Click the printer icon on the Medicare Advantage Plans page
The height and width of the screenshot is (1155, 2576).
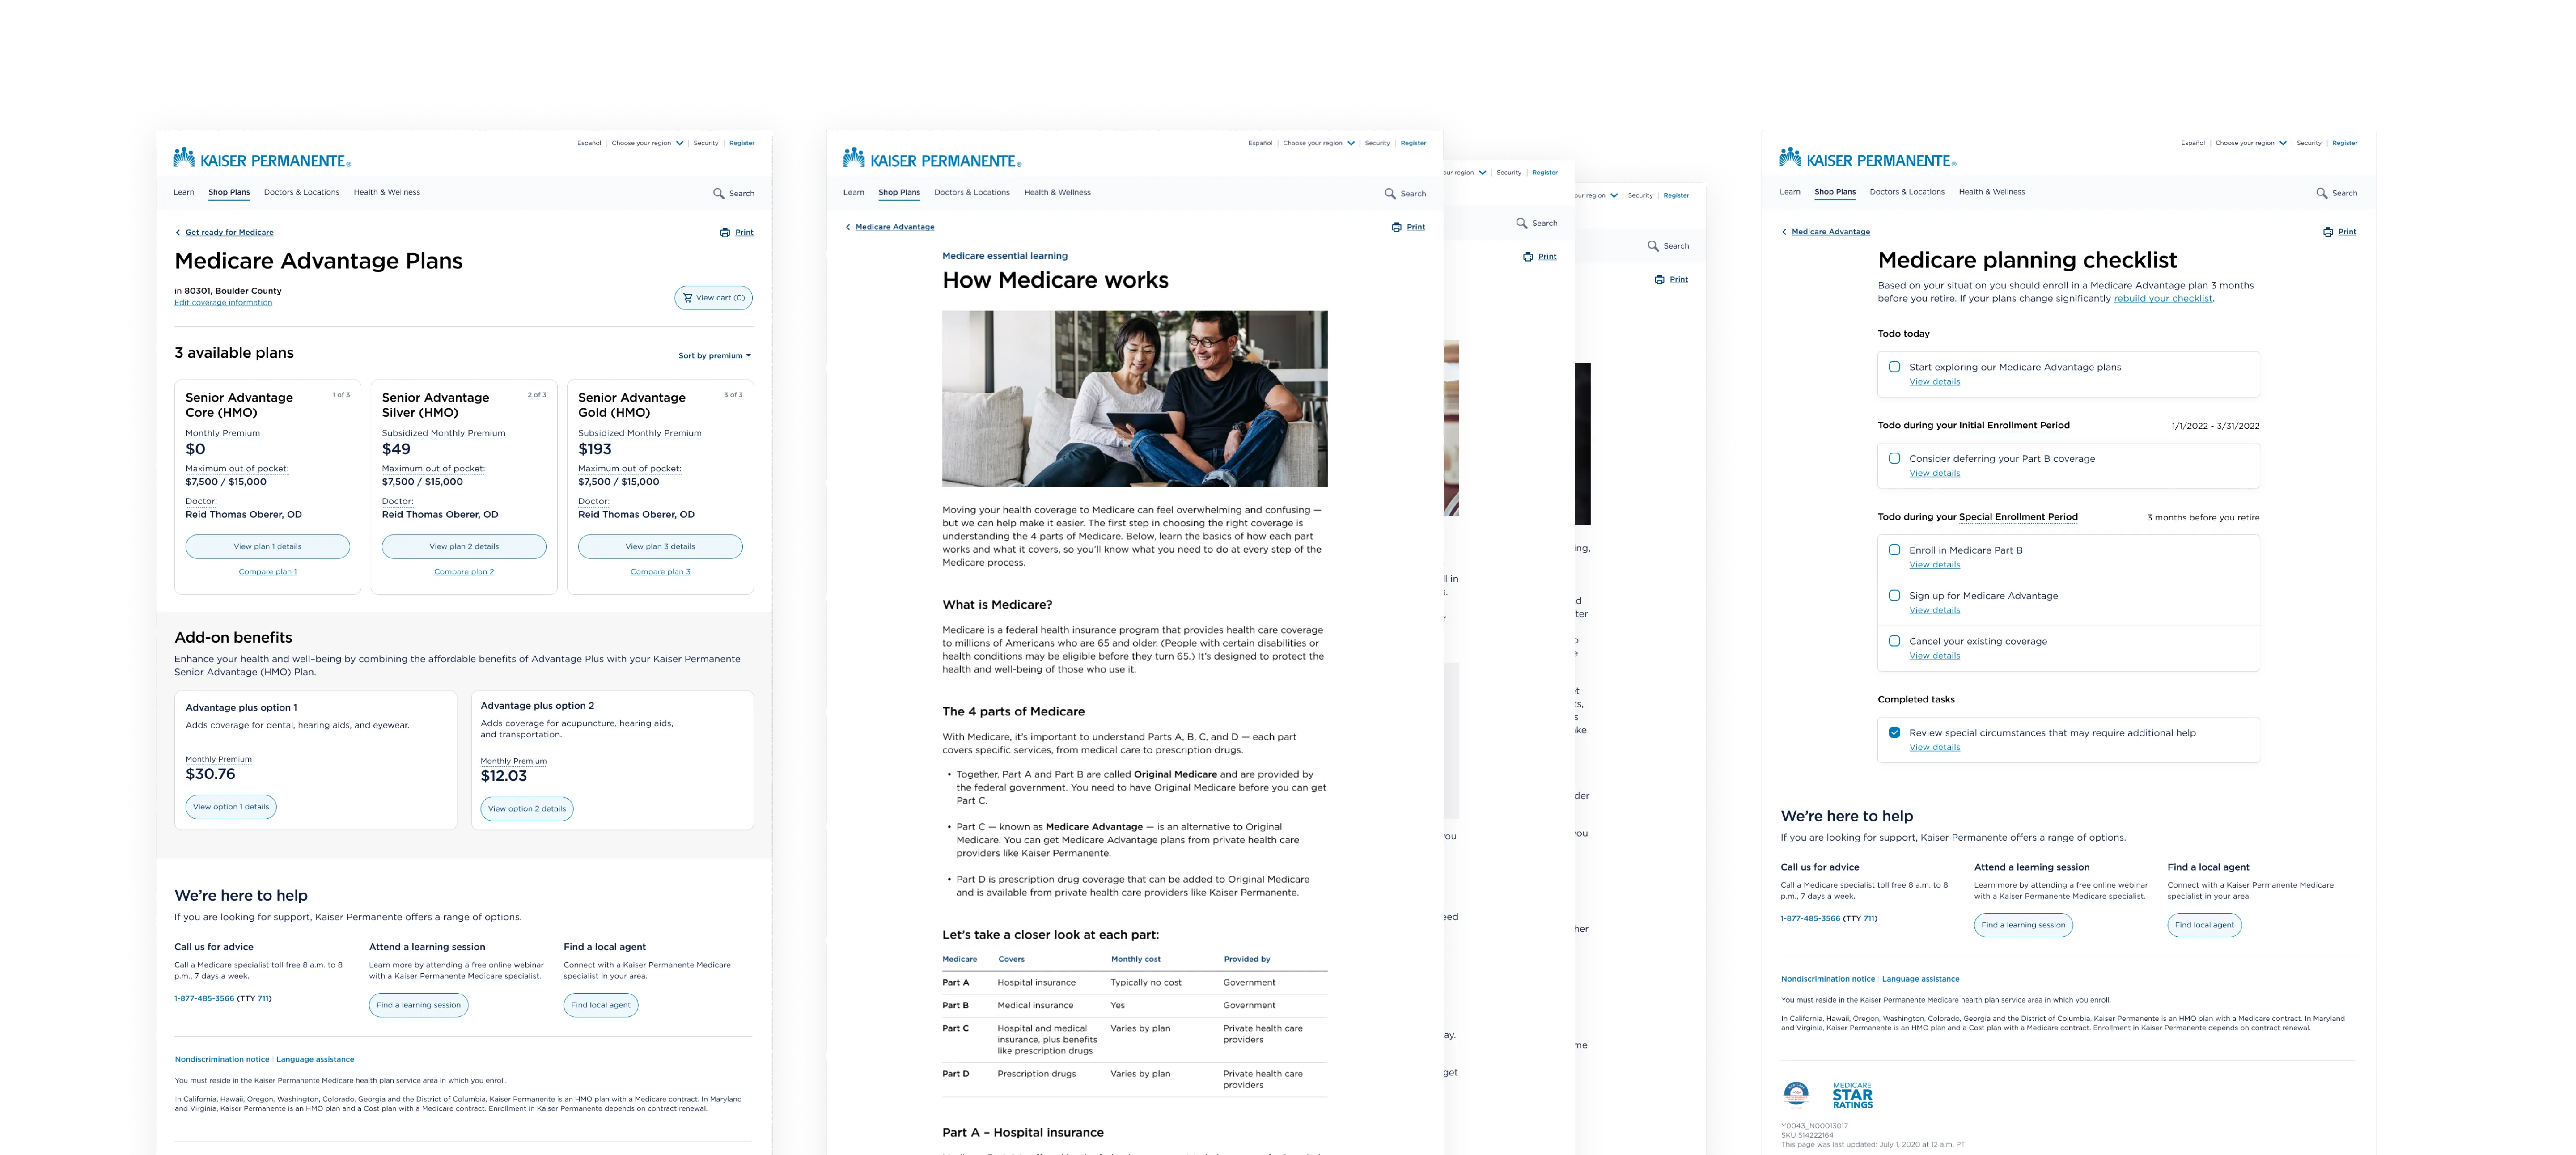tap(725, 232)
